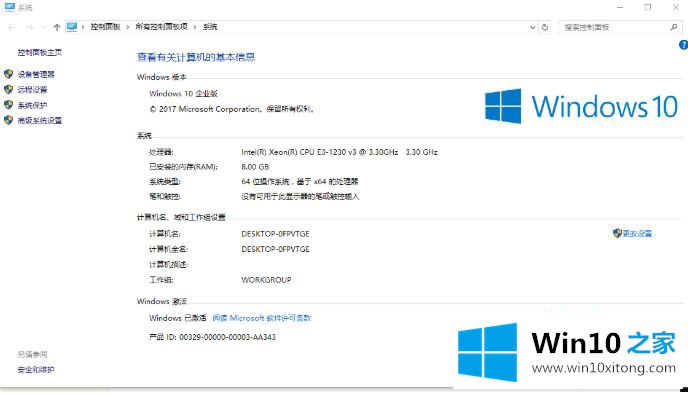Maximize the system window

(x=648, y=7)
